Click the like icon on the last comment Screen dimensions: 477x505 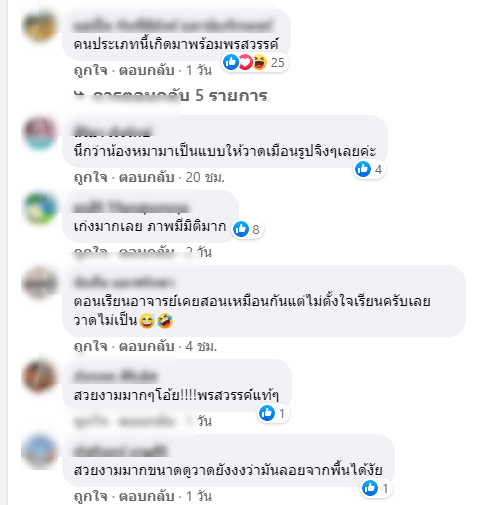tap(370, 488)
